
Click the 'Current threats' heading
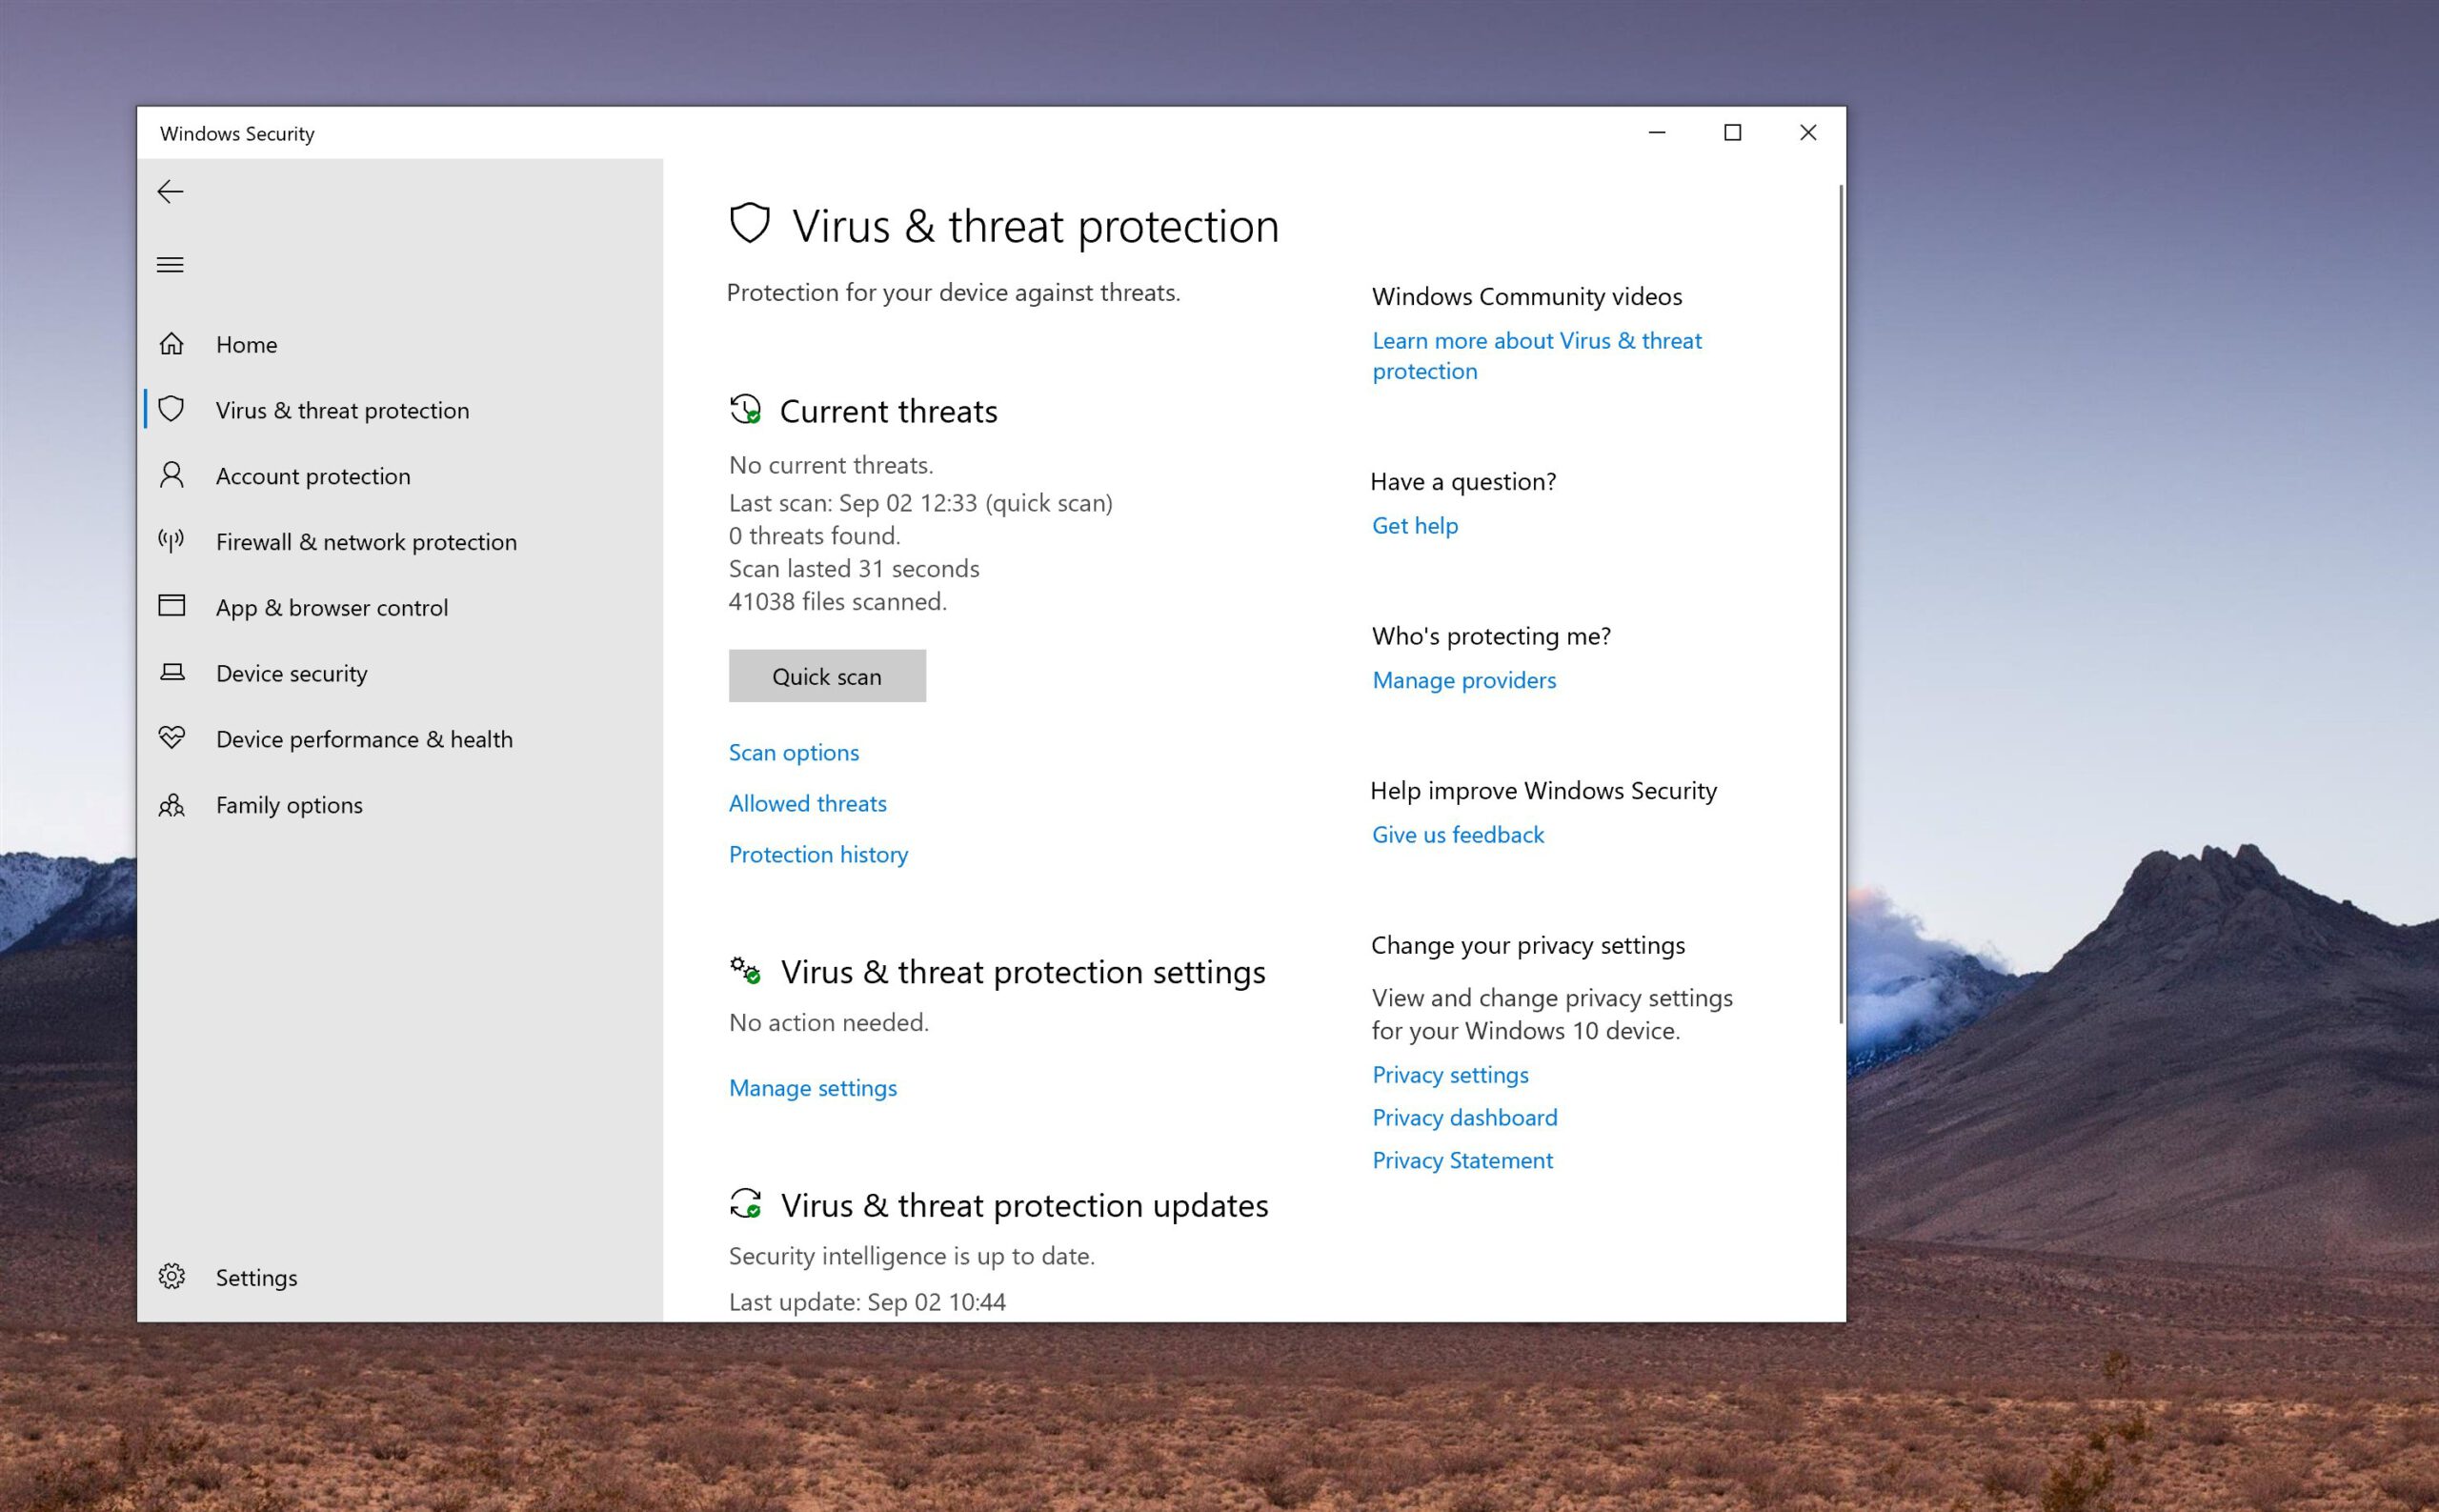(x=888, y=412)
